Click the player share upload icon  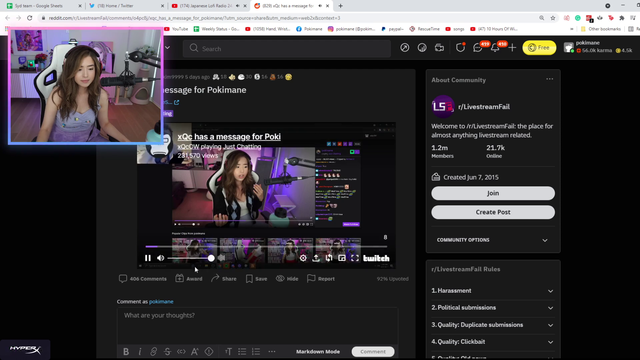tap(316, 258)
